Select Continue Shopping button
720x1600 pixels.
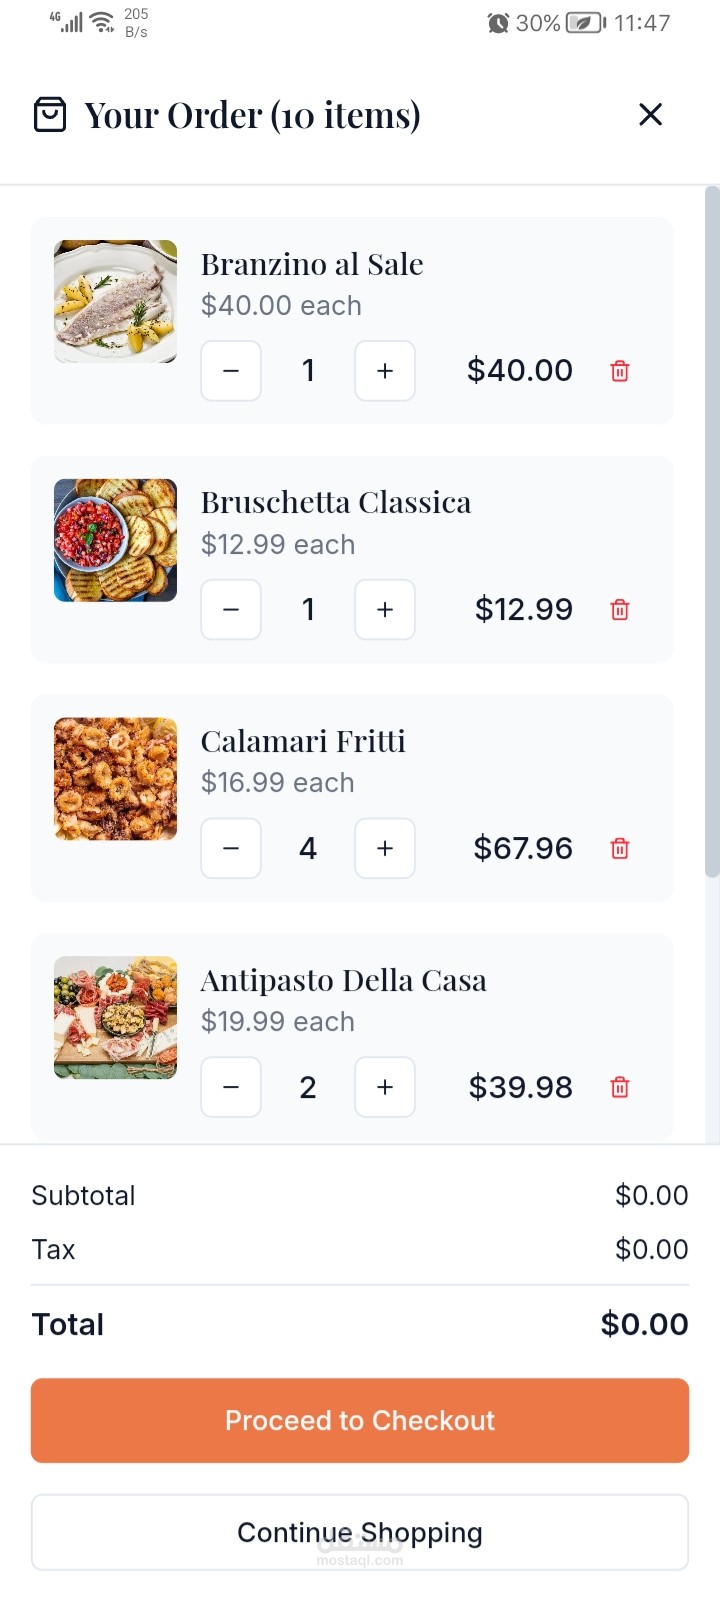coord(360,1532)
